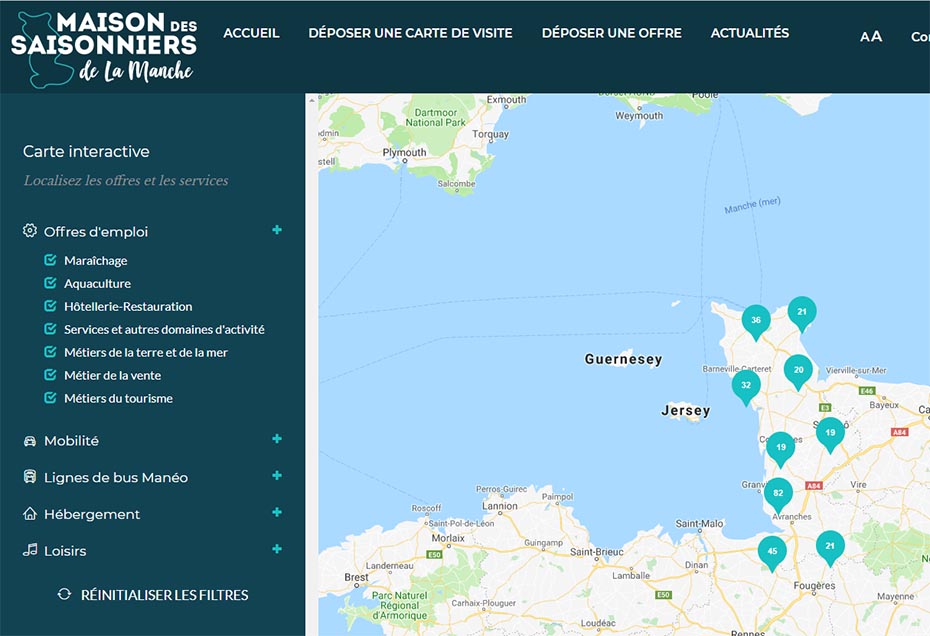Click the refresh icon beside Réinitialiser les filtres

tap(65, 594)
